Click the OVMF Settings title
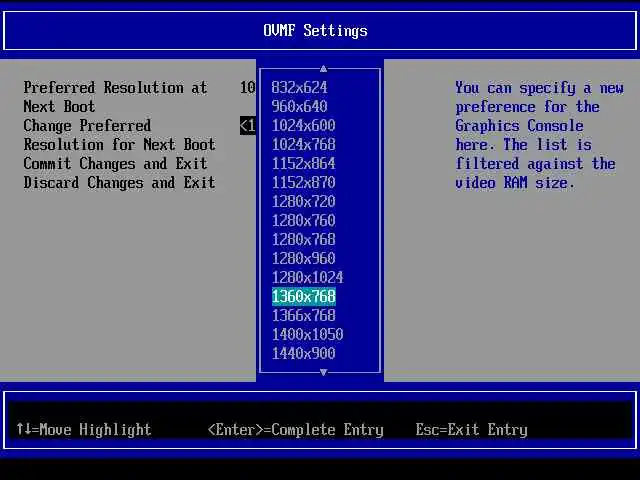The image size is (640, 480). click(315, 31)
